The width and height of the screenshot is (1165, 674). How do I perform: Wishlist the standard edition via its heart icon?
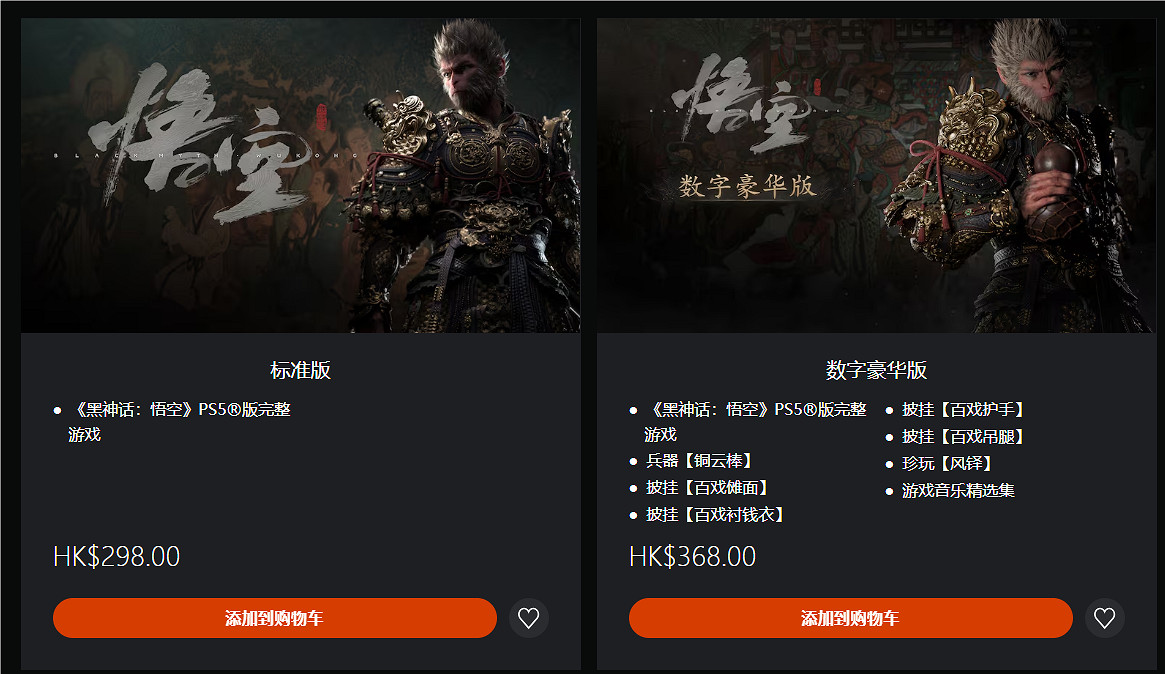tap(528, 618)
